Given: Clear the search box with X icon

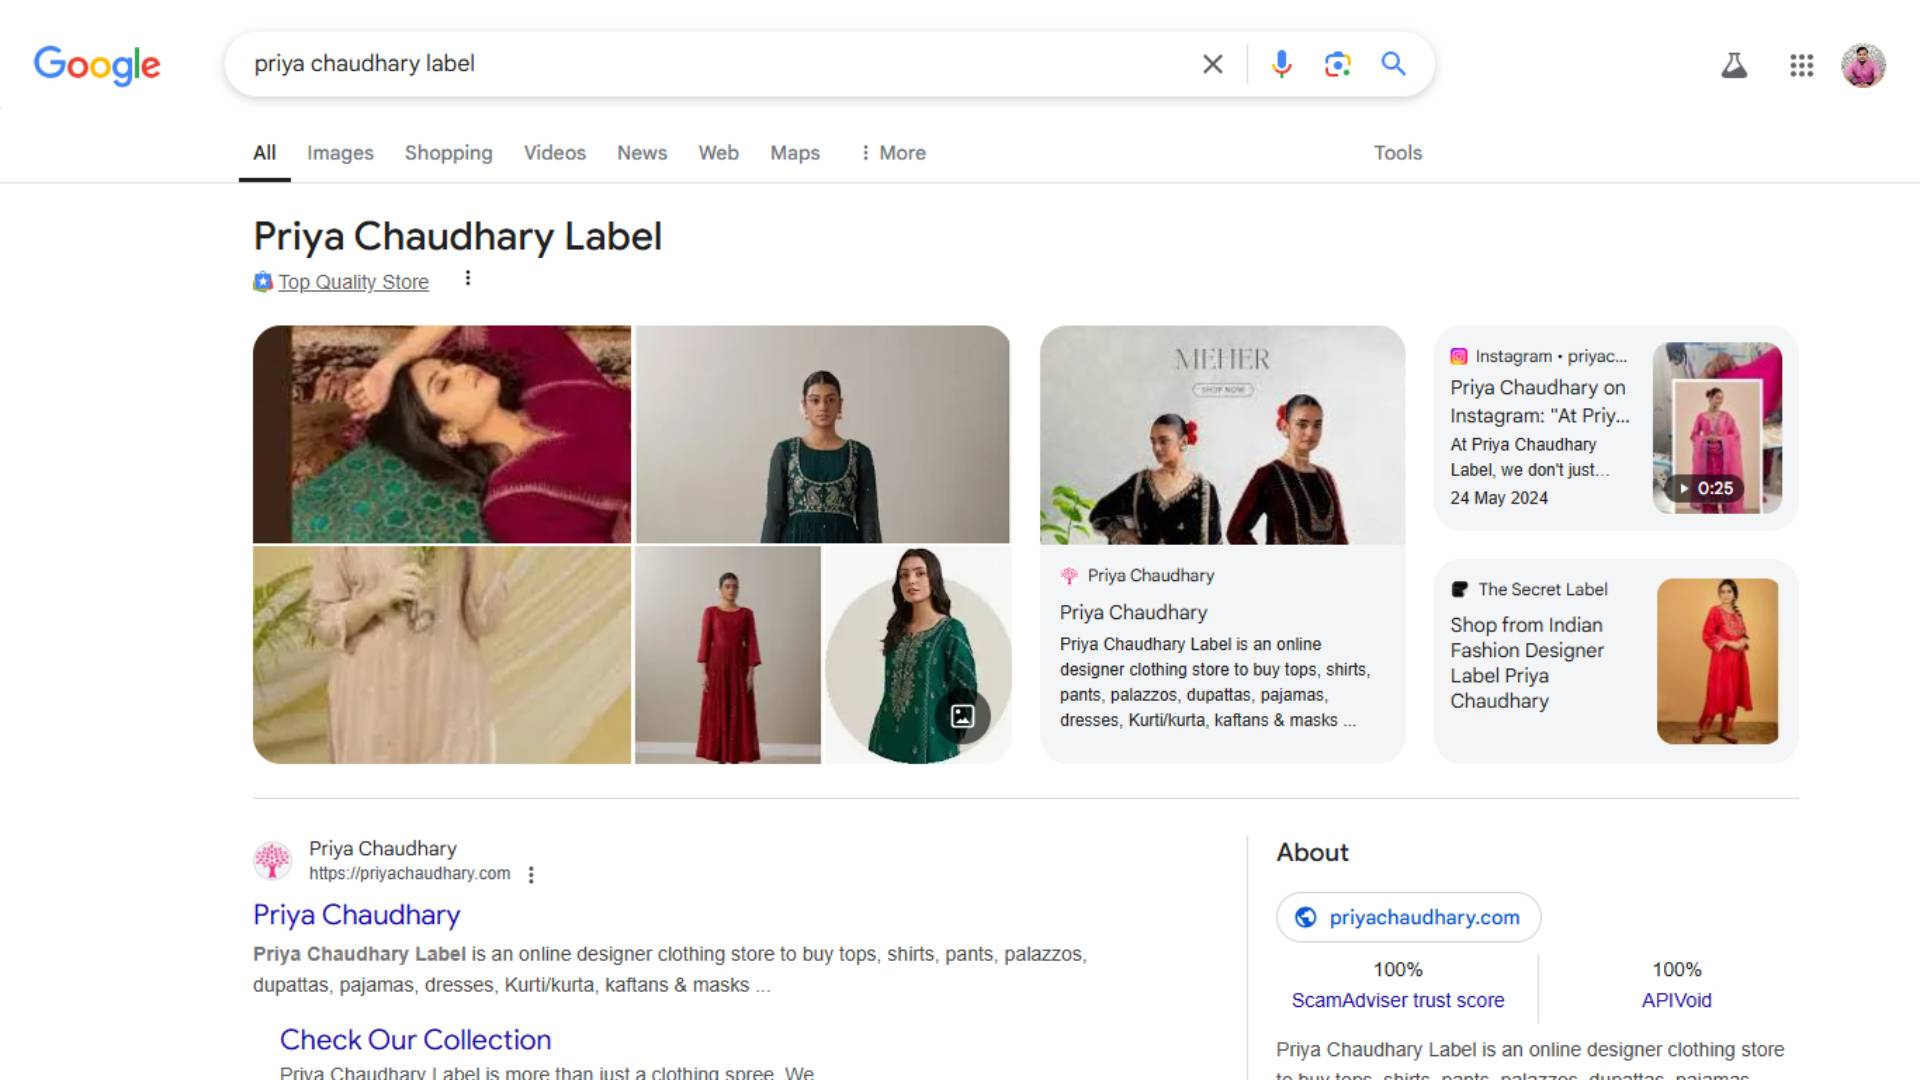Looking at the screenshot, I should pos(1212,64).
